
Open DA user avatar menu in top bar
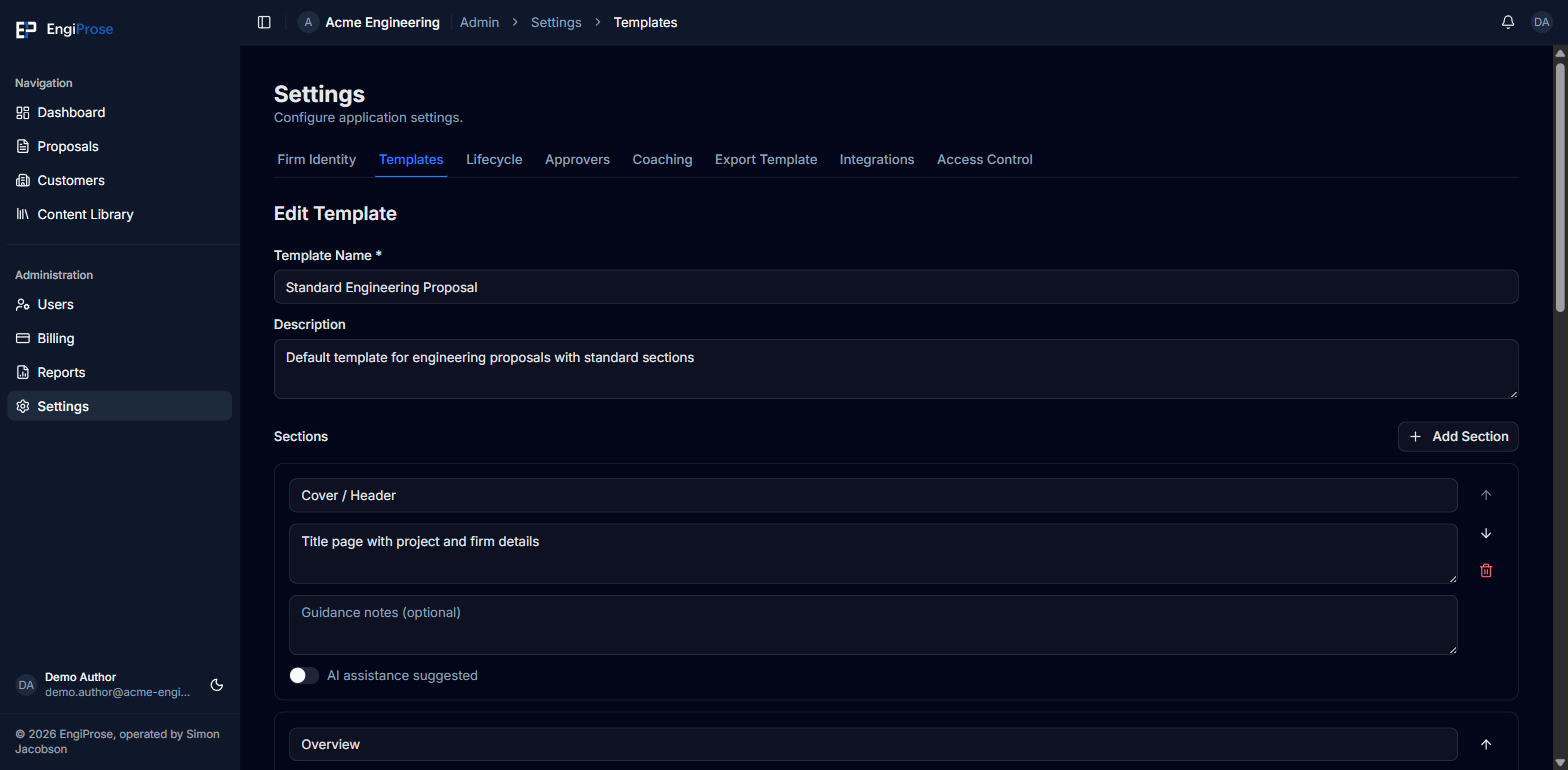1542,22
